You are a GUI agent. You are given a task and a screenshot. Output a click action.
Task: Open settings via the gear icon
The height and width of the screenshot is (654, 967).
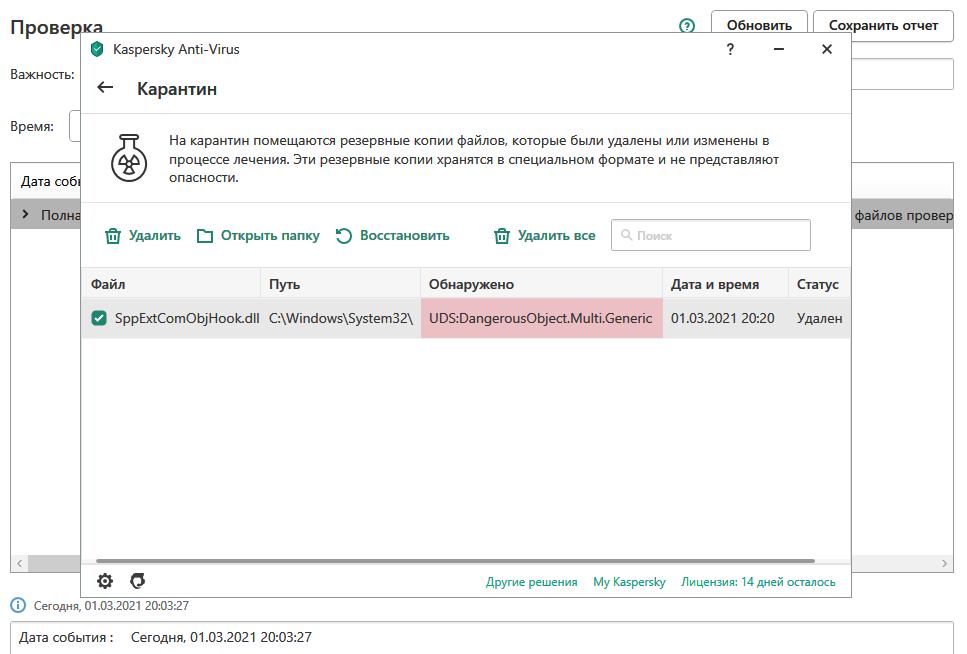click(x=105, y=581)
